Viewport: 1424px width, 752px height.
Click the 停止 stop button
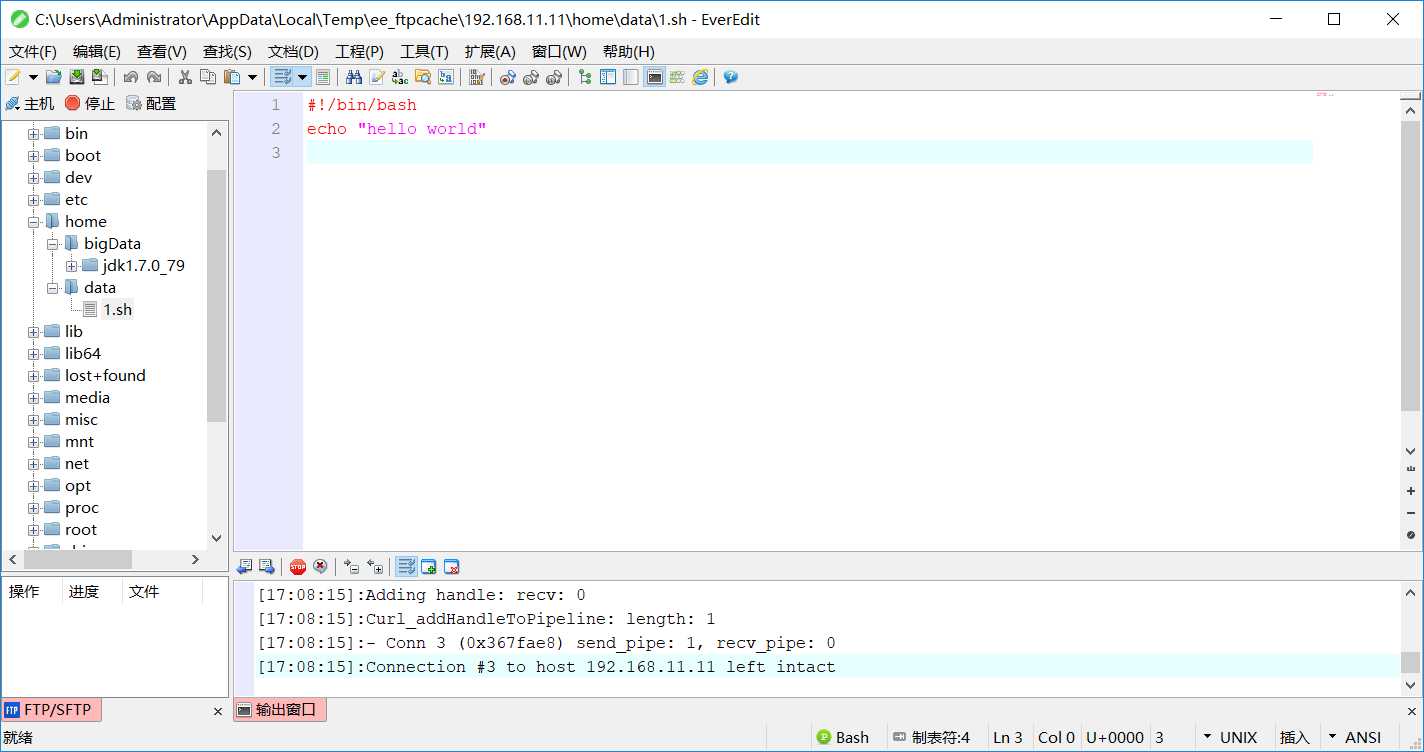90,103
